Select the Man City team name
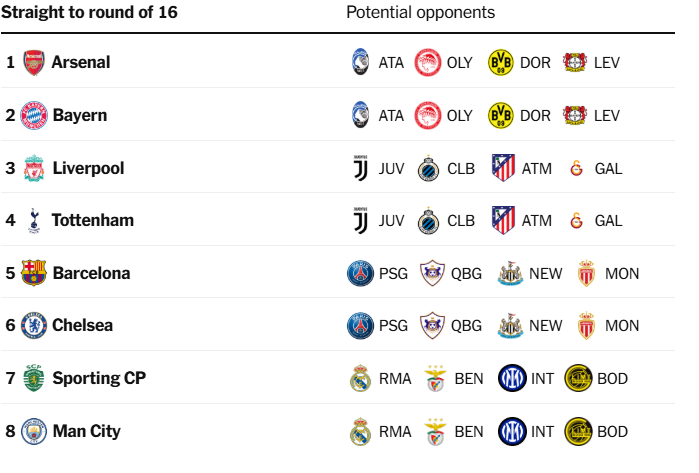This screenshot has height=473, width=699. click(86, 431)
